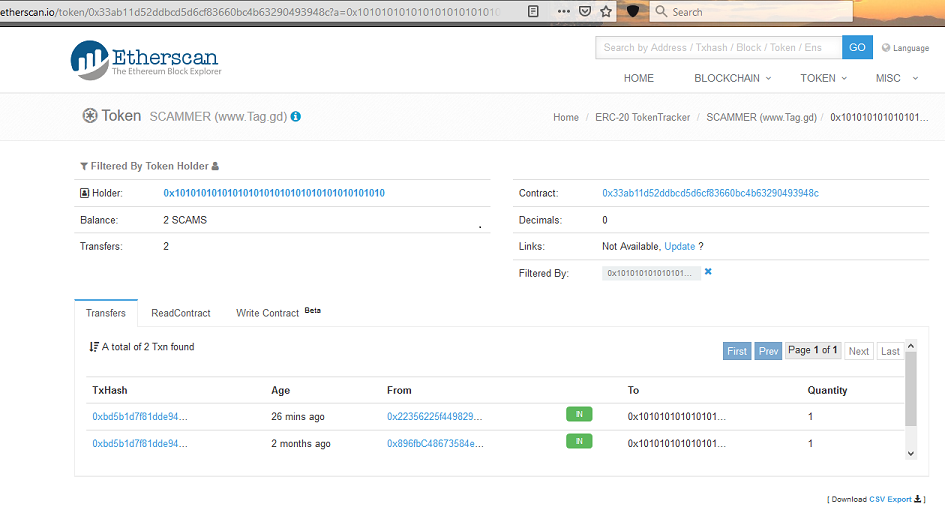945x522 pixels.
Task: Click IN badge in 26 mins ago row
Action: tap(579, 414)
